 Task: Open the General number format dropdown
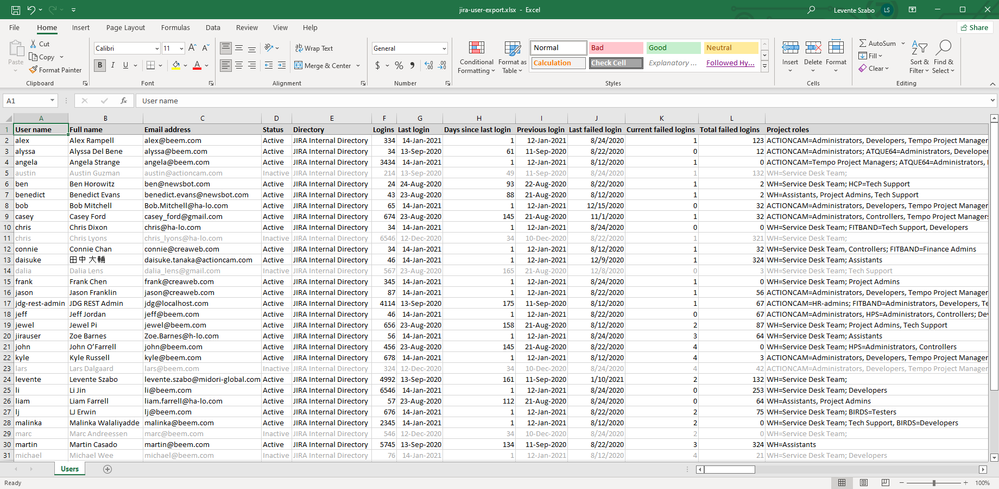443,48
